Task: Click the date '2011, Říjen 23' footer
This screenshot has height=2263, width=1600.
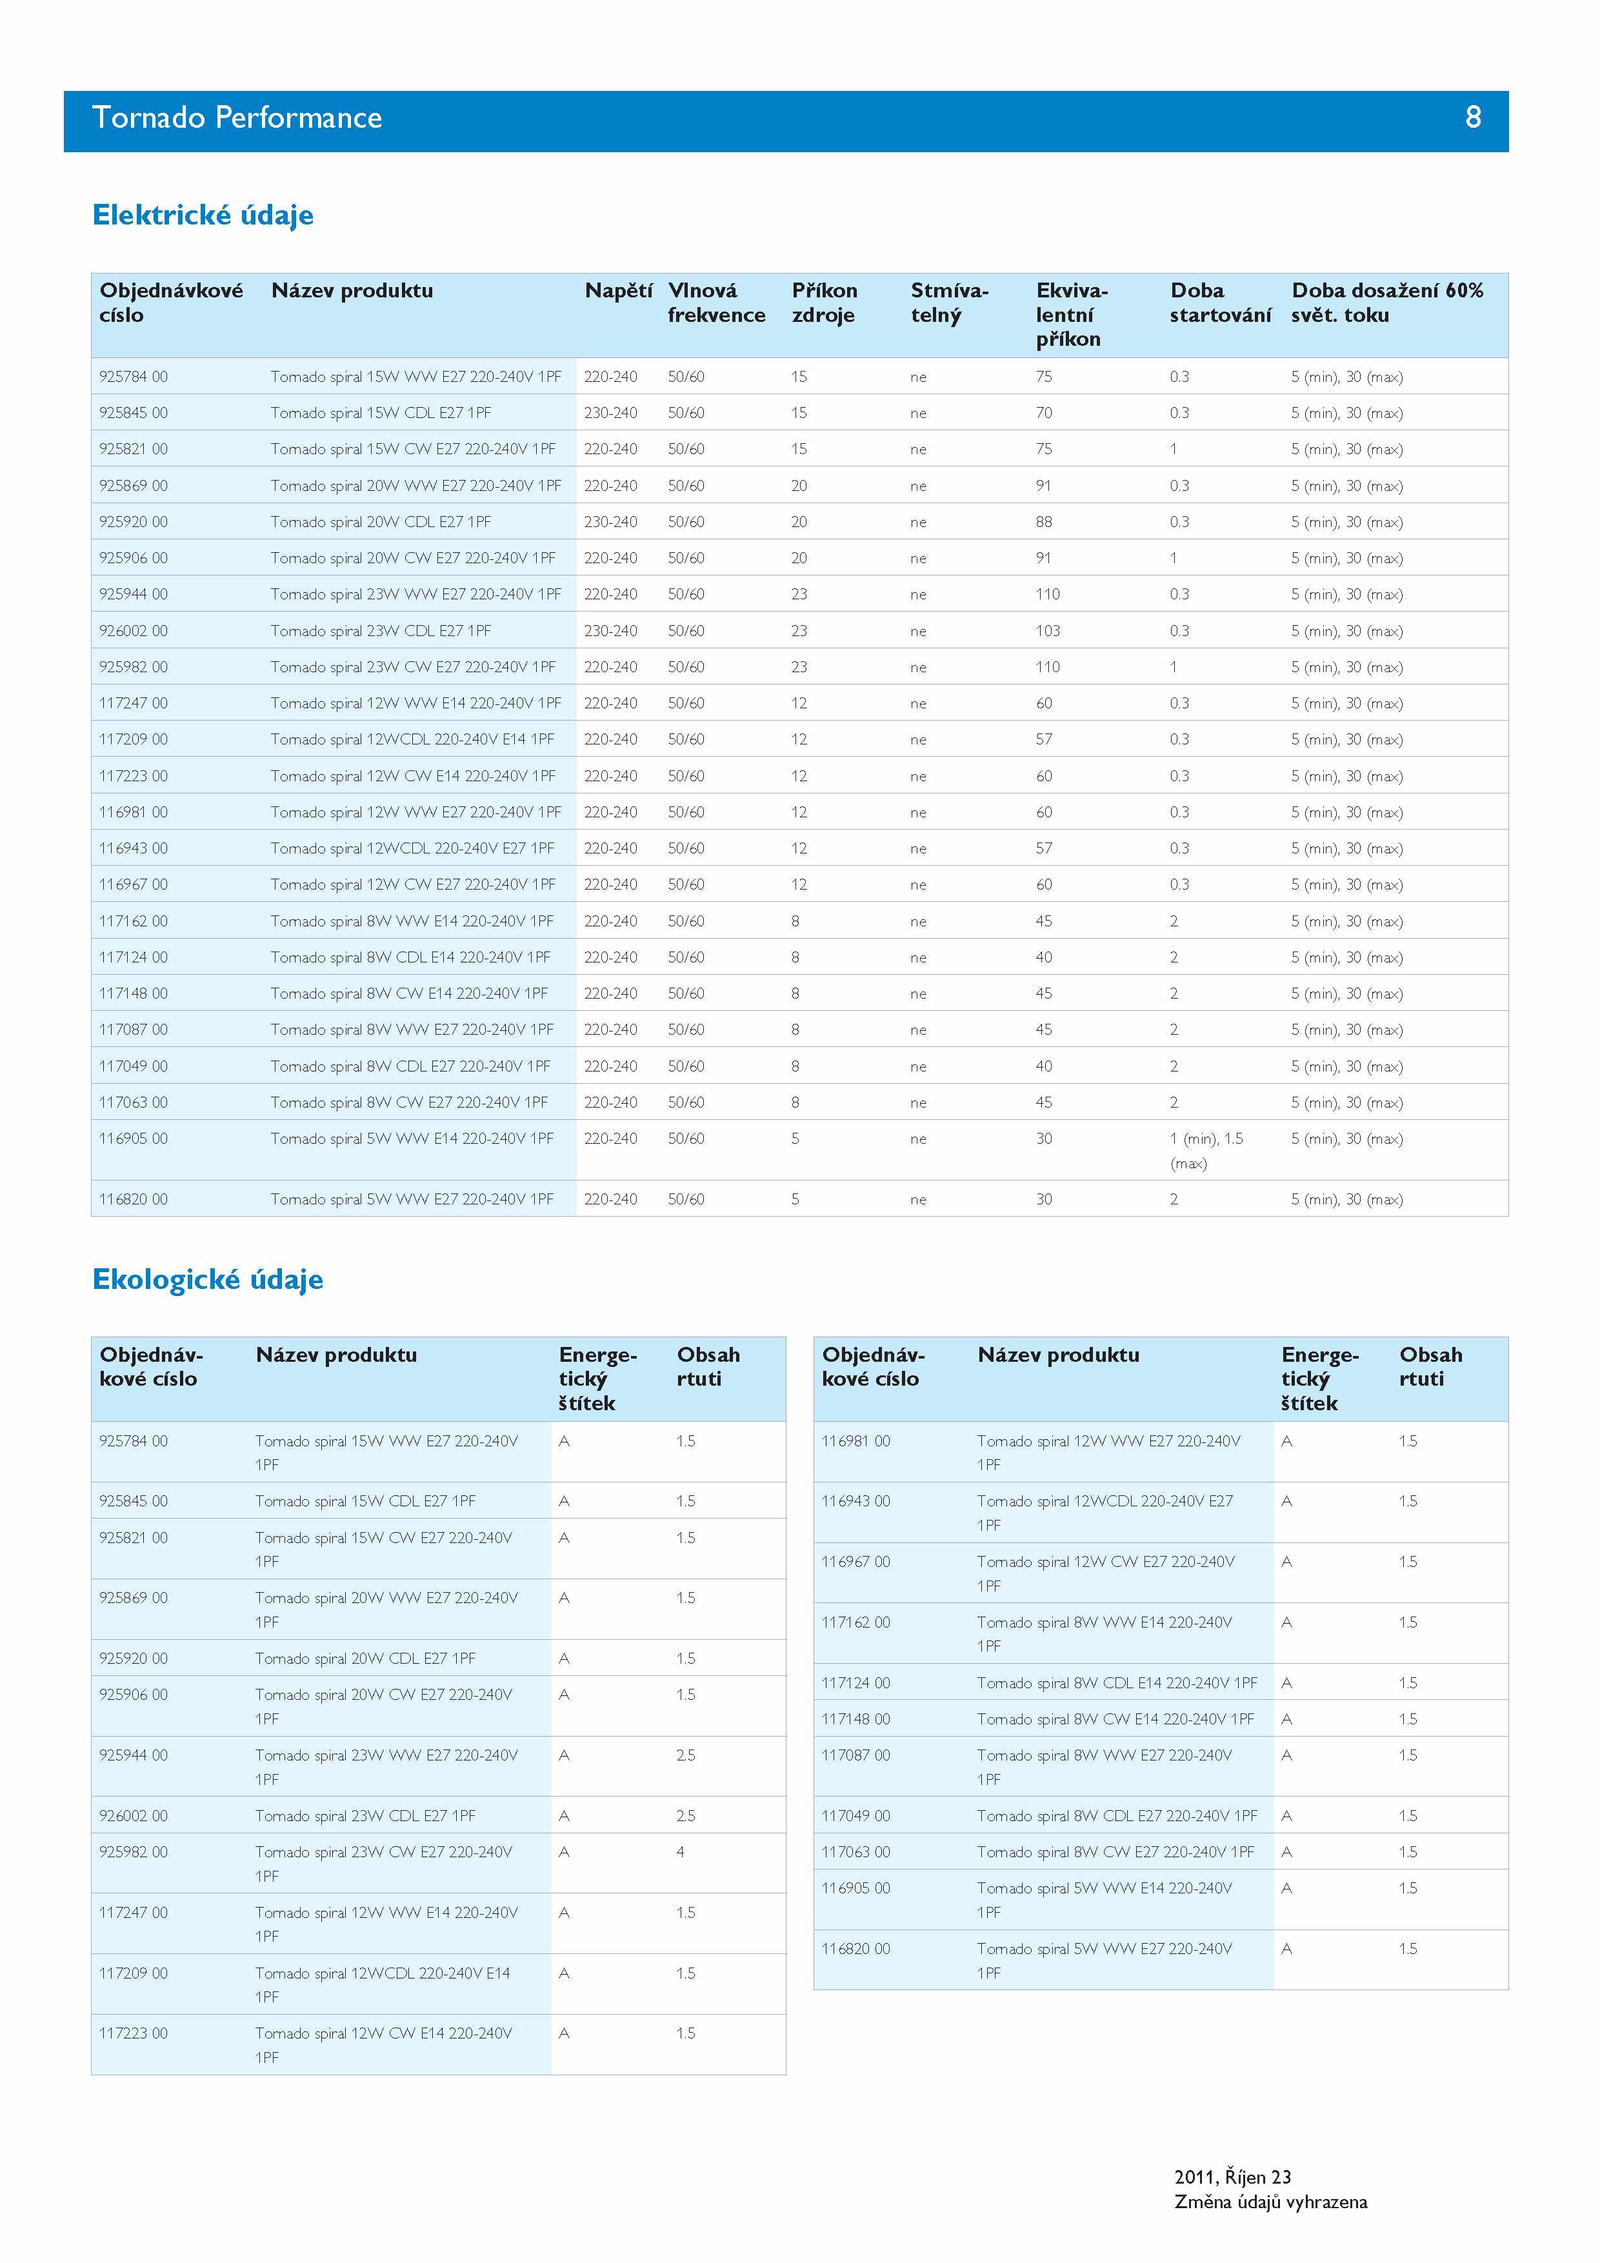Action: coord(1232,2177)
